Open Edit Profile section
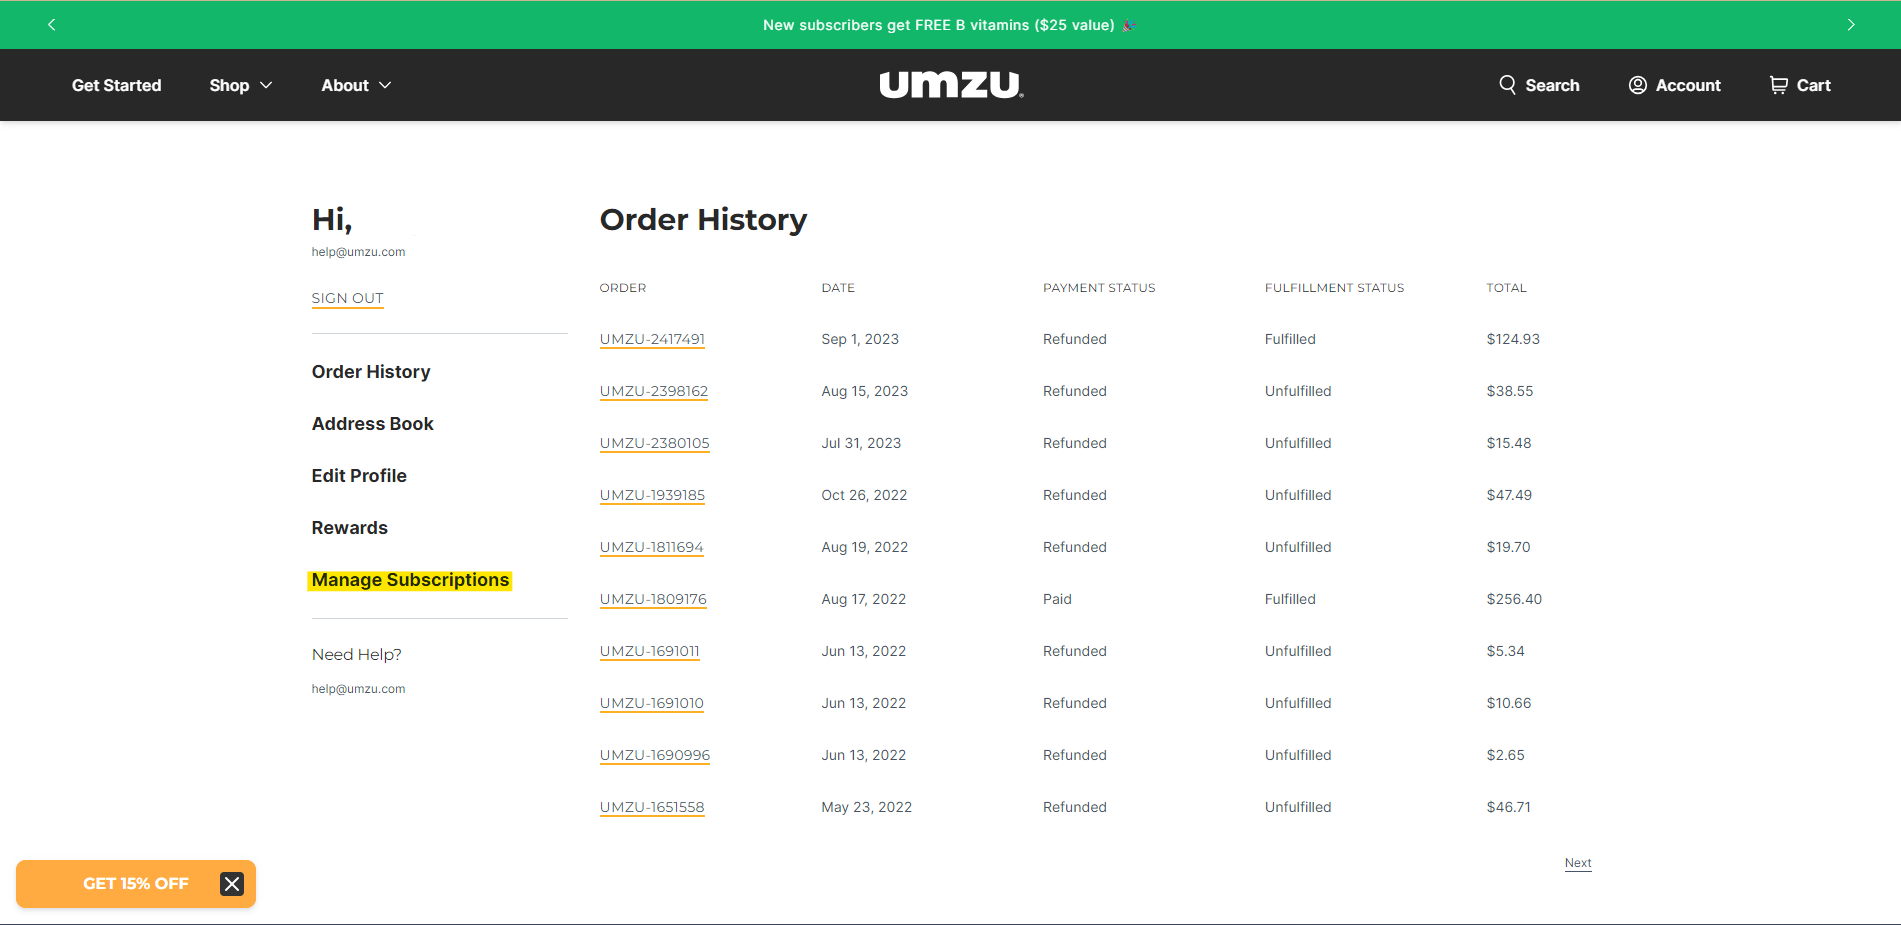The image size is (1901, 925). pos(359,476)
